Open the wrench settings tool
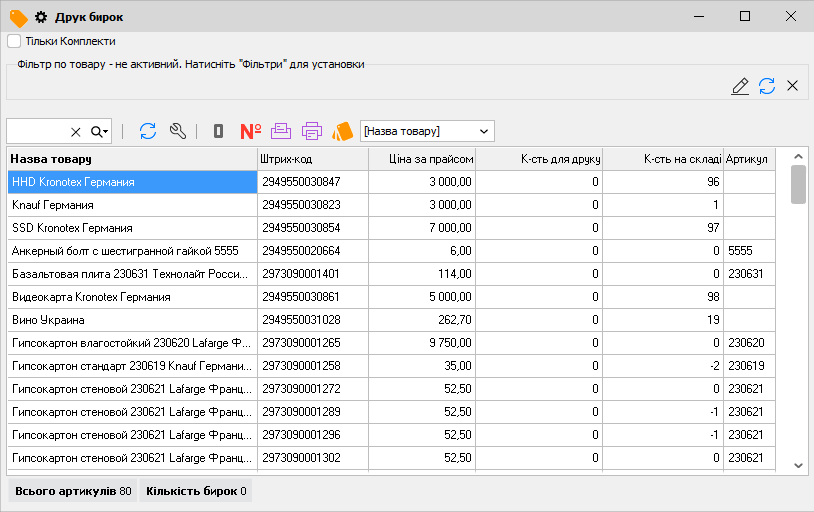The width and height of the screenshot is (814, 512). 178,131
